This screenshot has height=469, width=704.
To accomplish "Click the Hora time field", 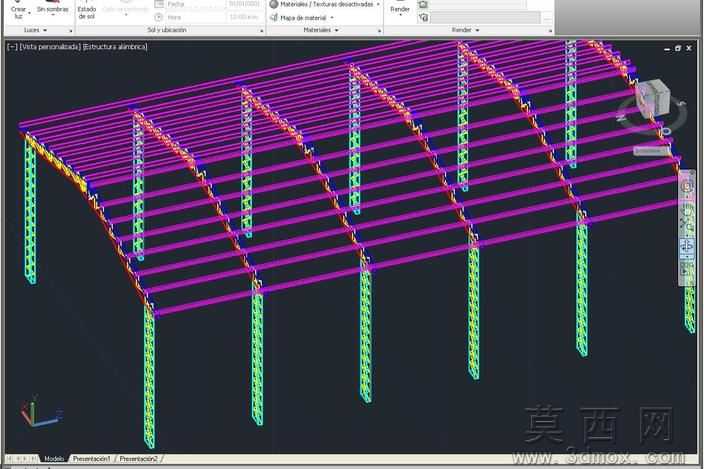I will tap(242, 18).
